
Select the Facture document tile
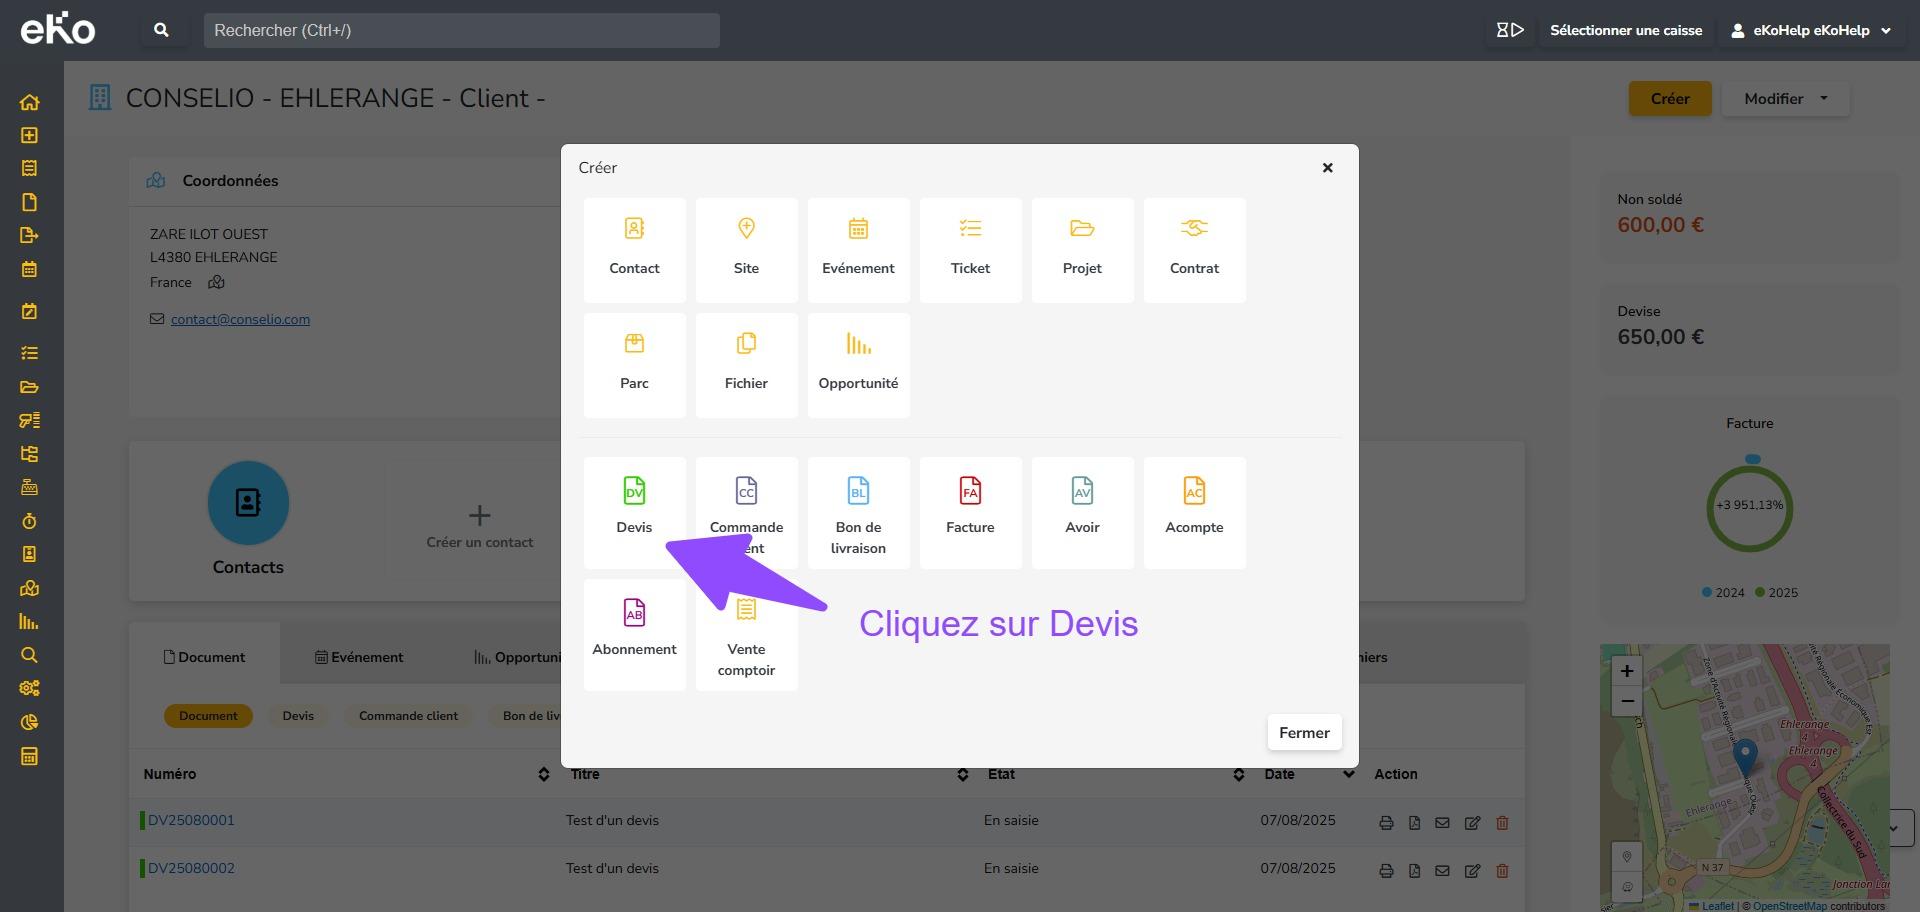(970, 507)
